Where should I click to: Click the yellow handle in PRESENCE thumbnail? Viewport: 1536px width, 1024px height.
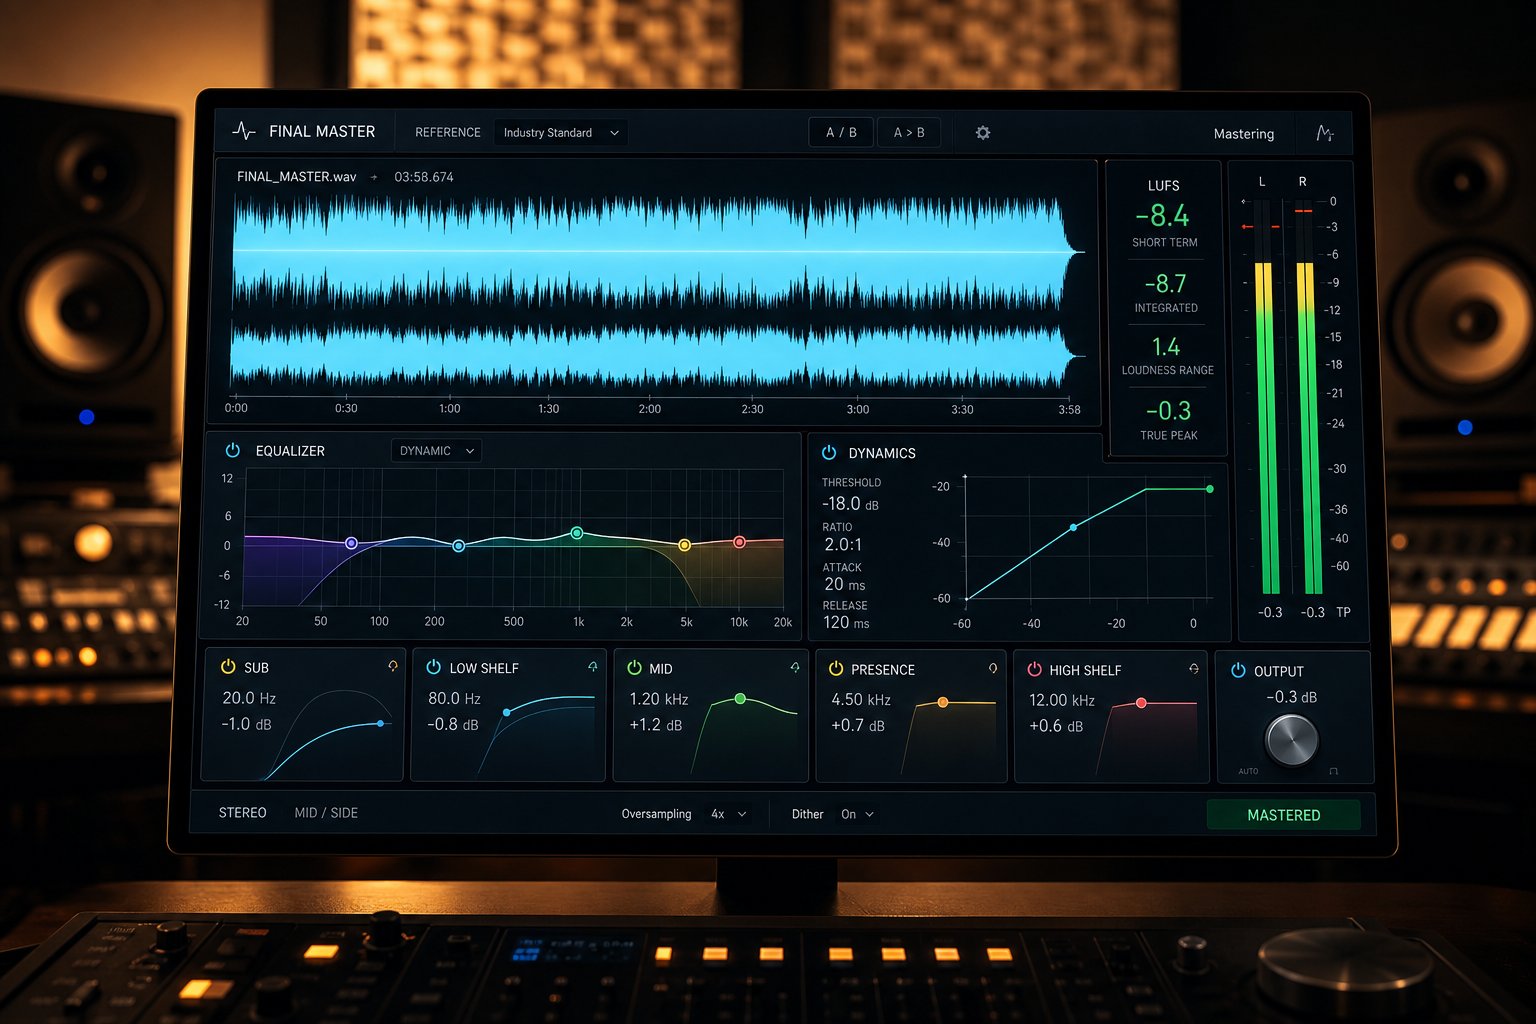(943, 702)
